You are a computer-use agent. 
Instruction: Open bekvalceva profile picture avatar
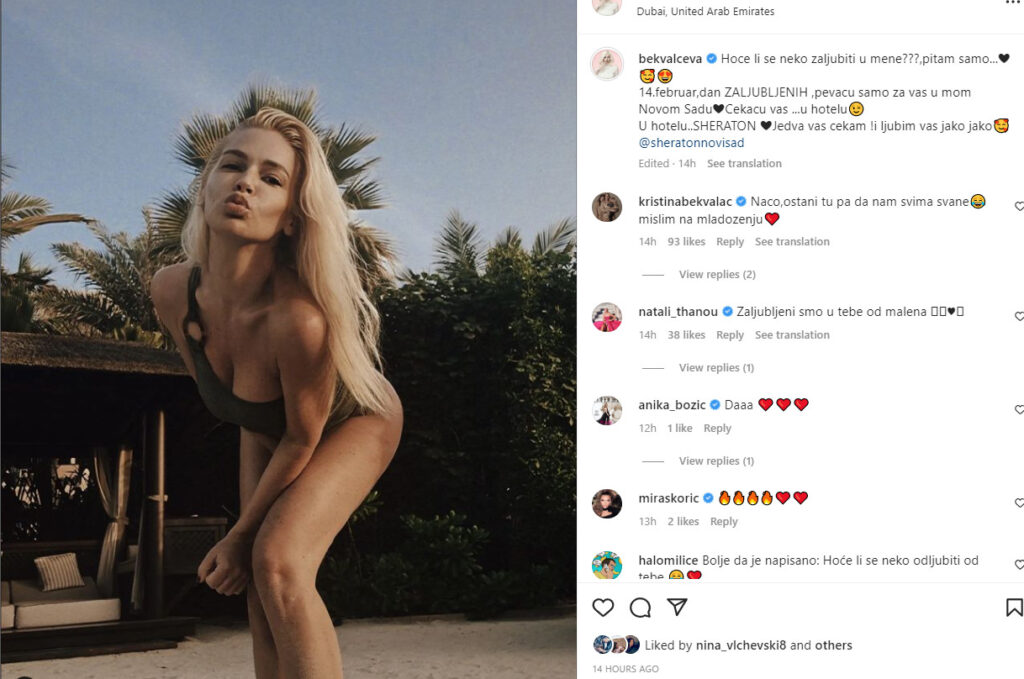(x=607, y=63)
